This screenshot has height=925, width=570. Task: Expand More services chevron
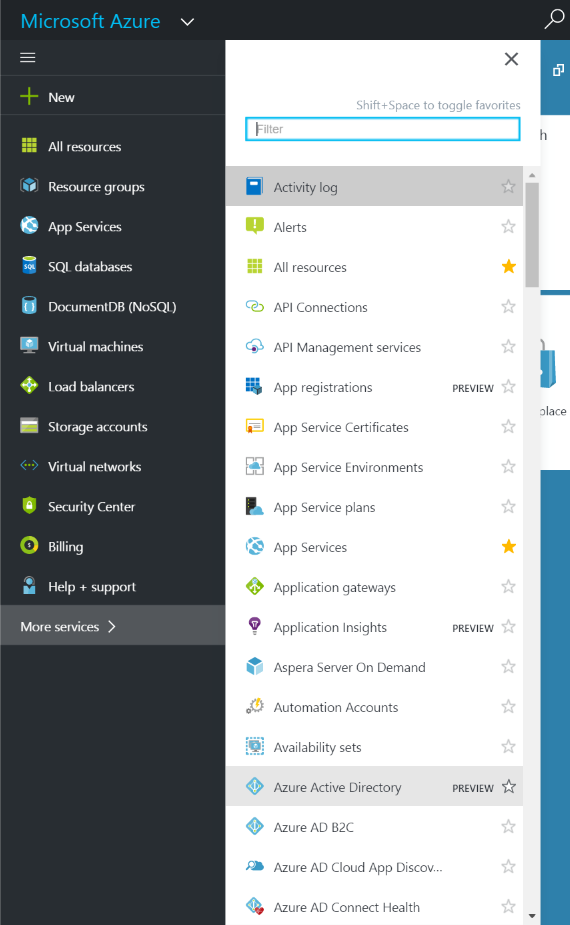pos(112,626)
